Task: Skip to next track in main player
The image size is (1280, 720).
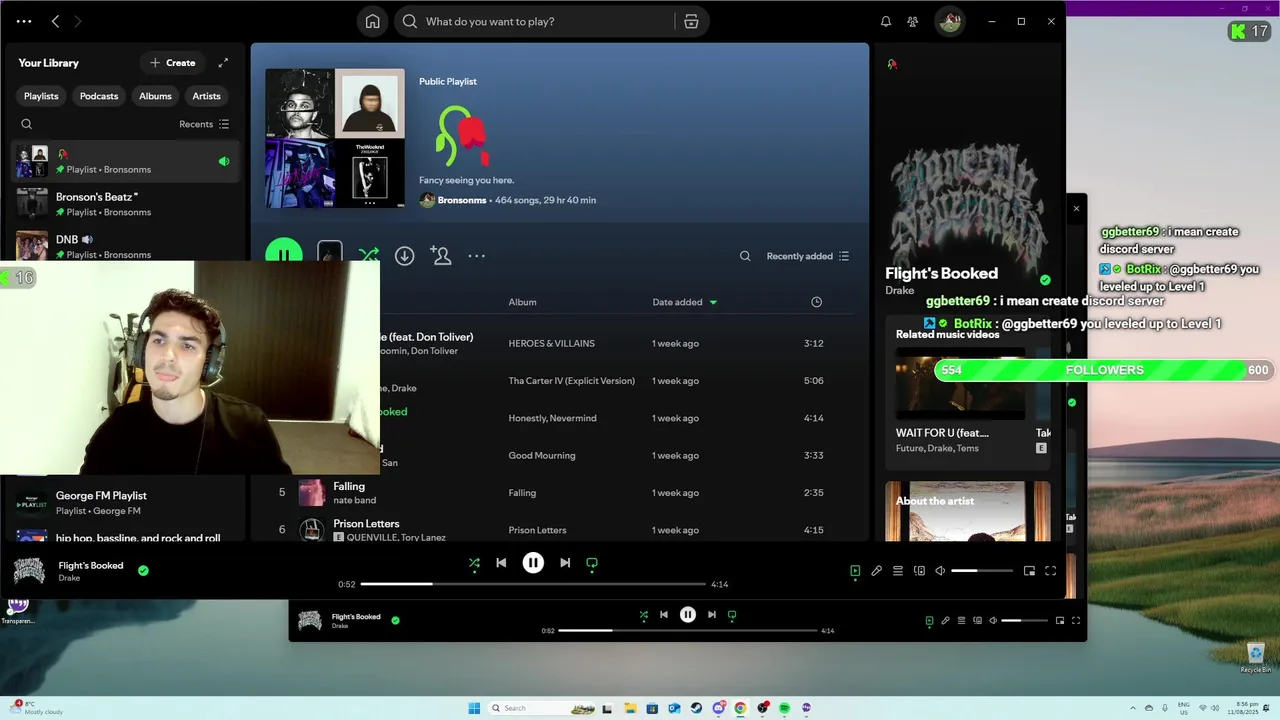Action: click(565, 563)
